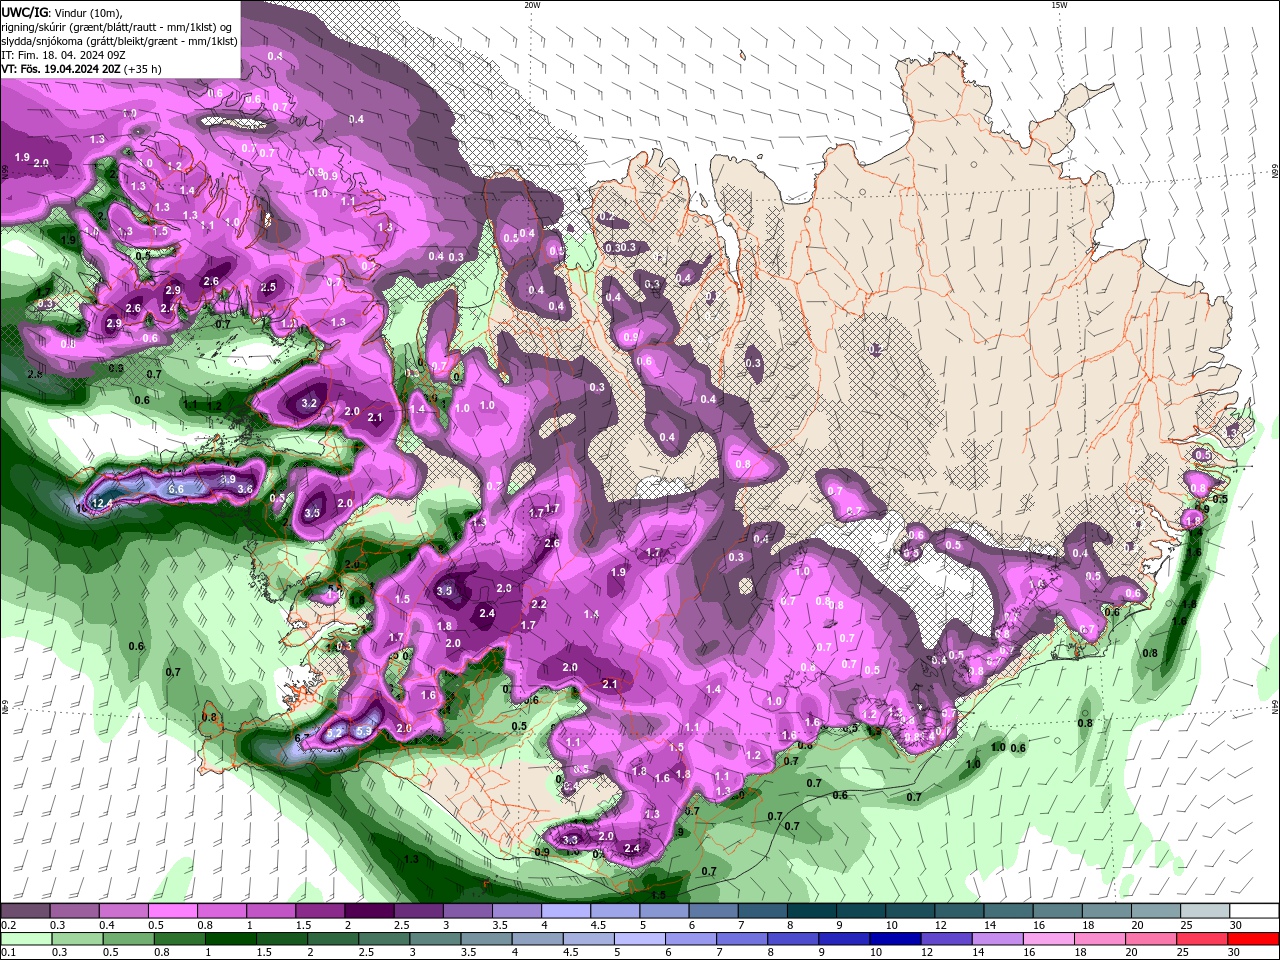Click the '0.2' label in the upper legend row

click(x=9, y=925)
